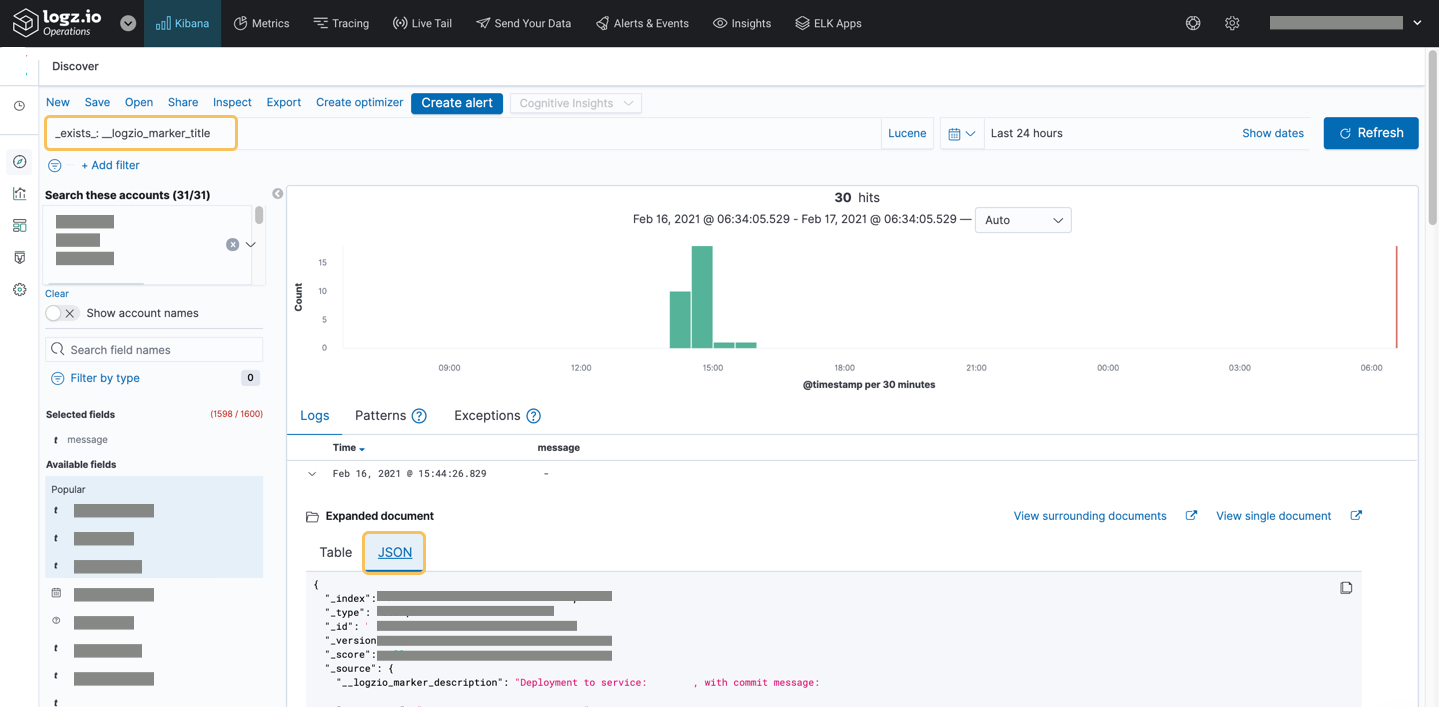Copy the JSON document using the copy icon
This screenshot has height=707, width=1439.
click(1346, 588)
